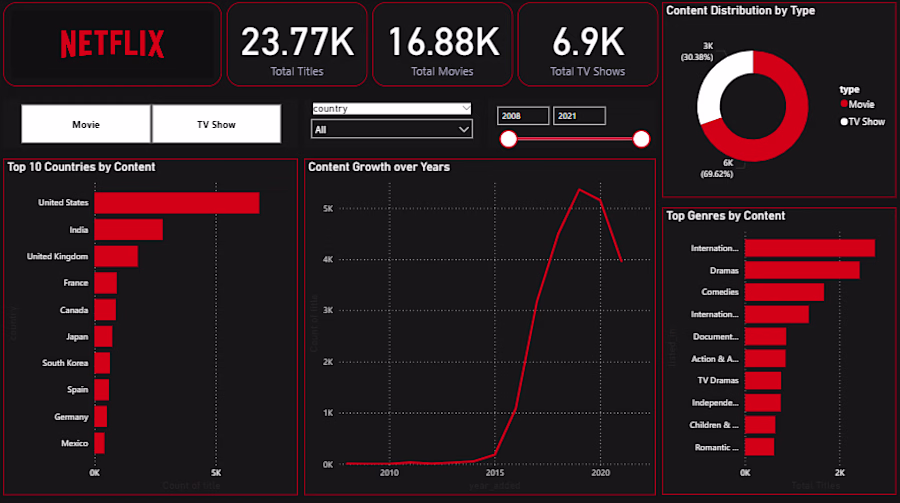Click the peak of the growth line
This screenshot has width=900, height=503.
click(580, 189)
